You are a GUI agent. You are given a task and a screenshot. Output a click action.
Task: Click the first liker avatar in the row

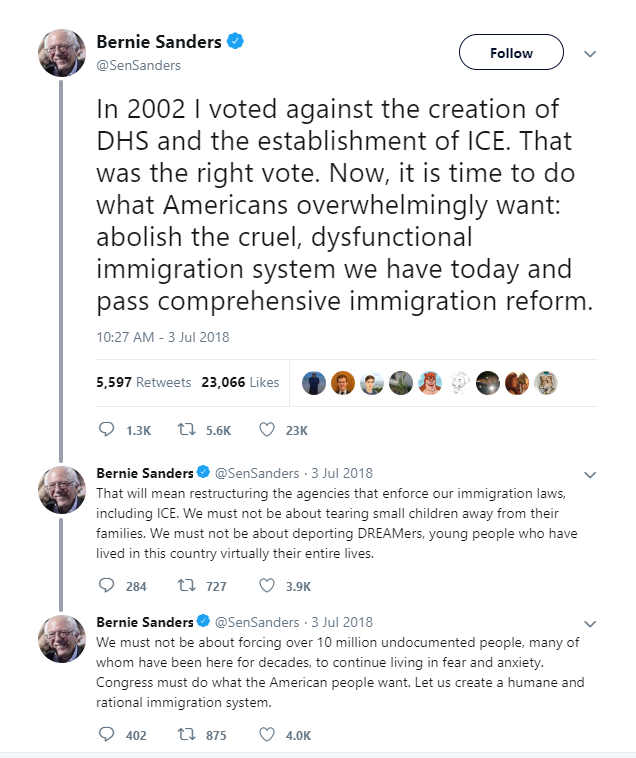click(x=314, y=383)
